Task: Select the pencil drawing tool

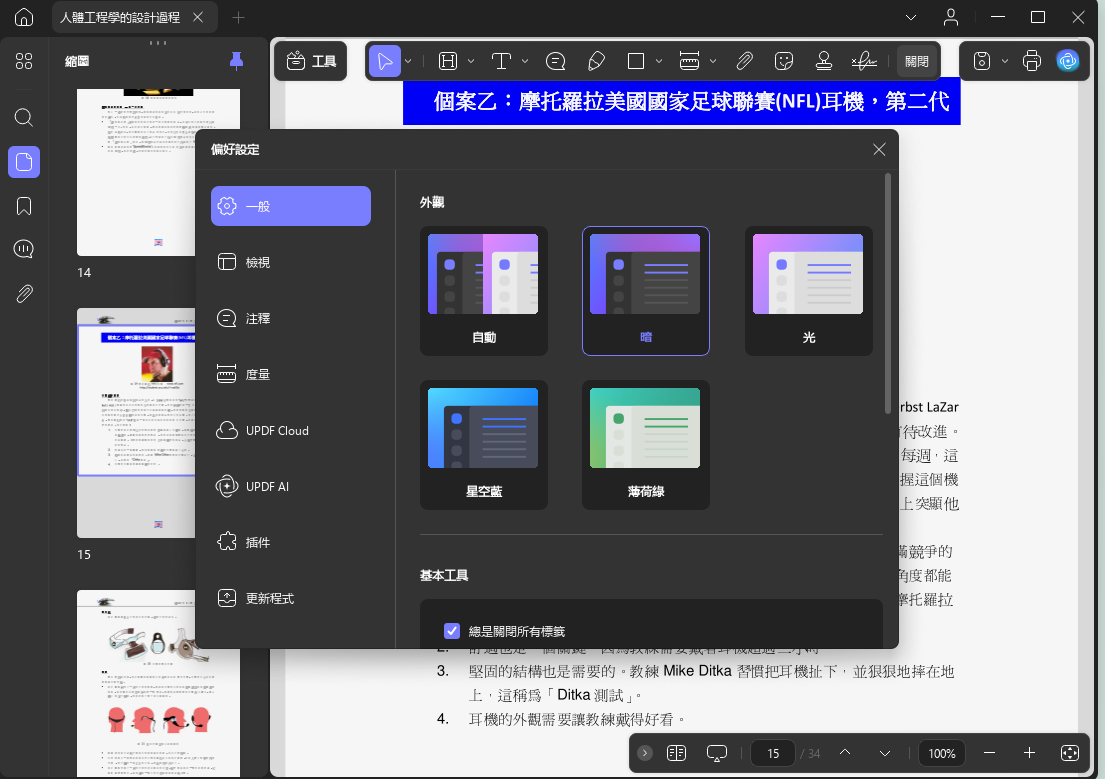Action: (596, 61)
